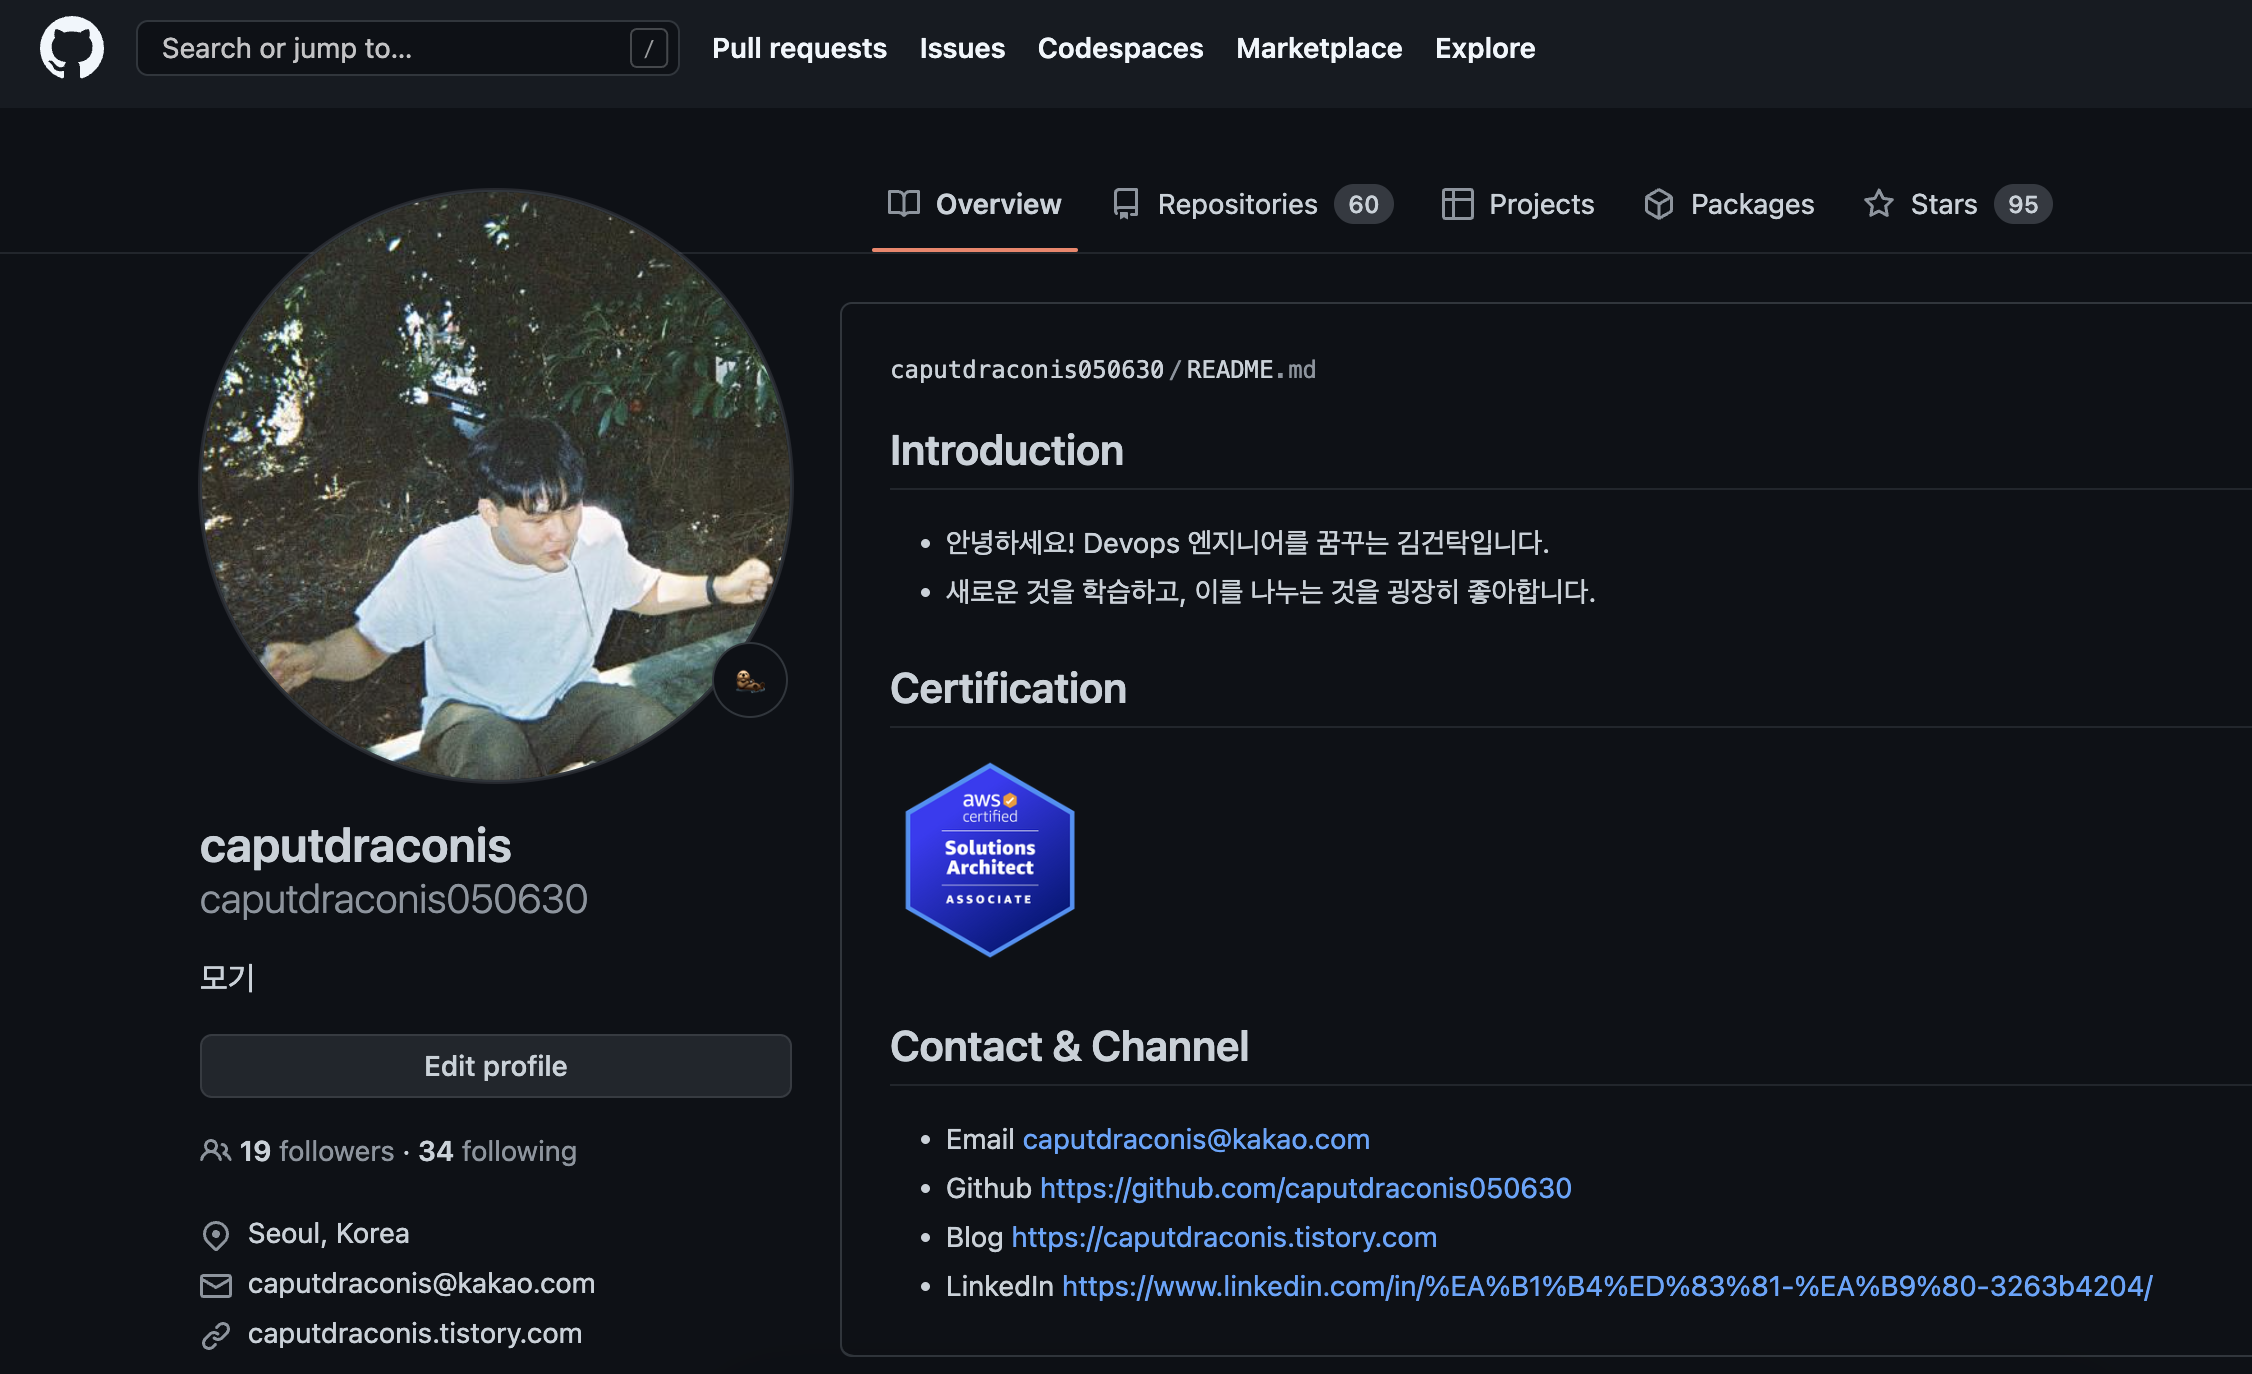Open the 19 followers link
The image size is (2252, 1374).
click(x=316, y=1151)
